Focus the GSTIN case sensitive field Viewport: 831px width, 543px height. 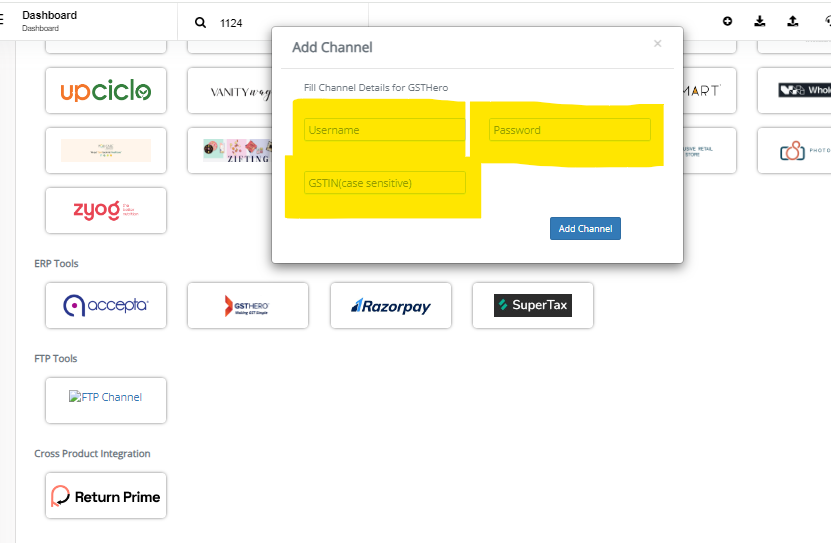(385, 183)
